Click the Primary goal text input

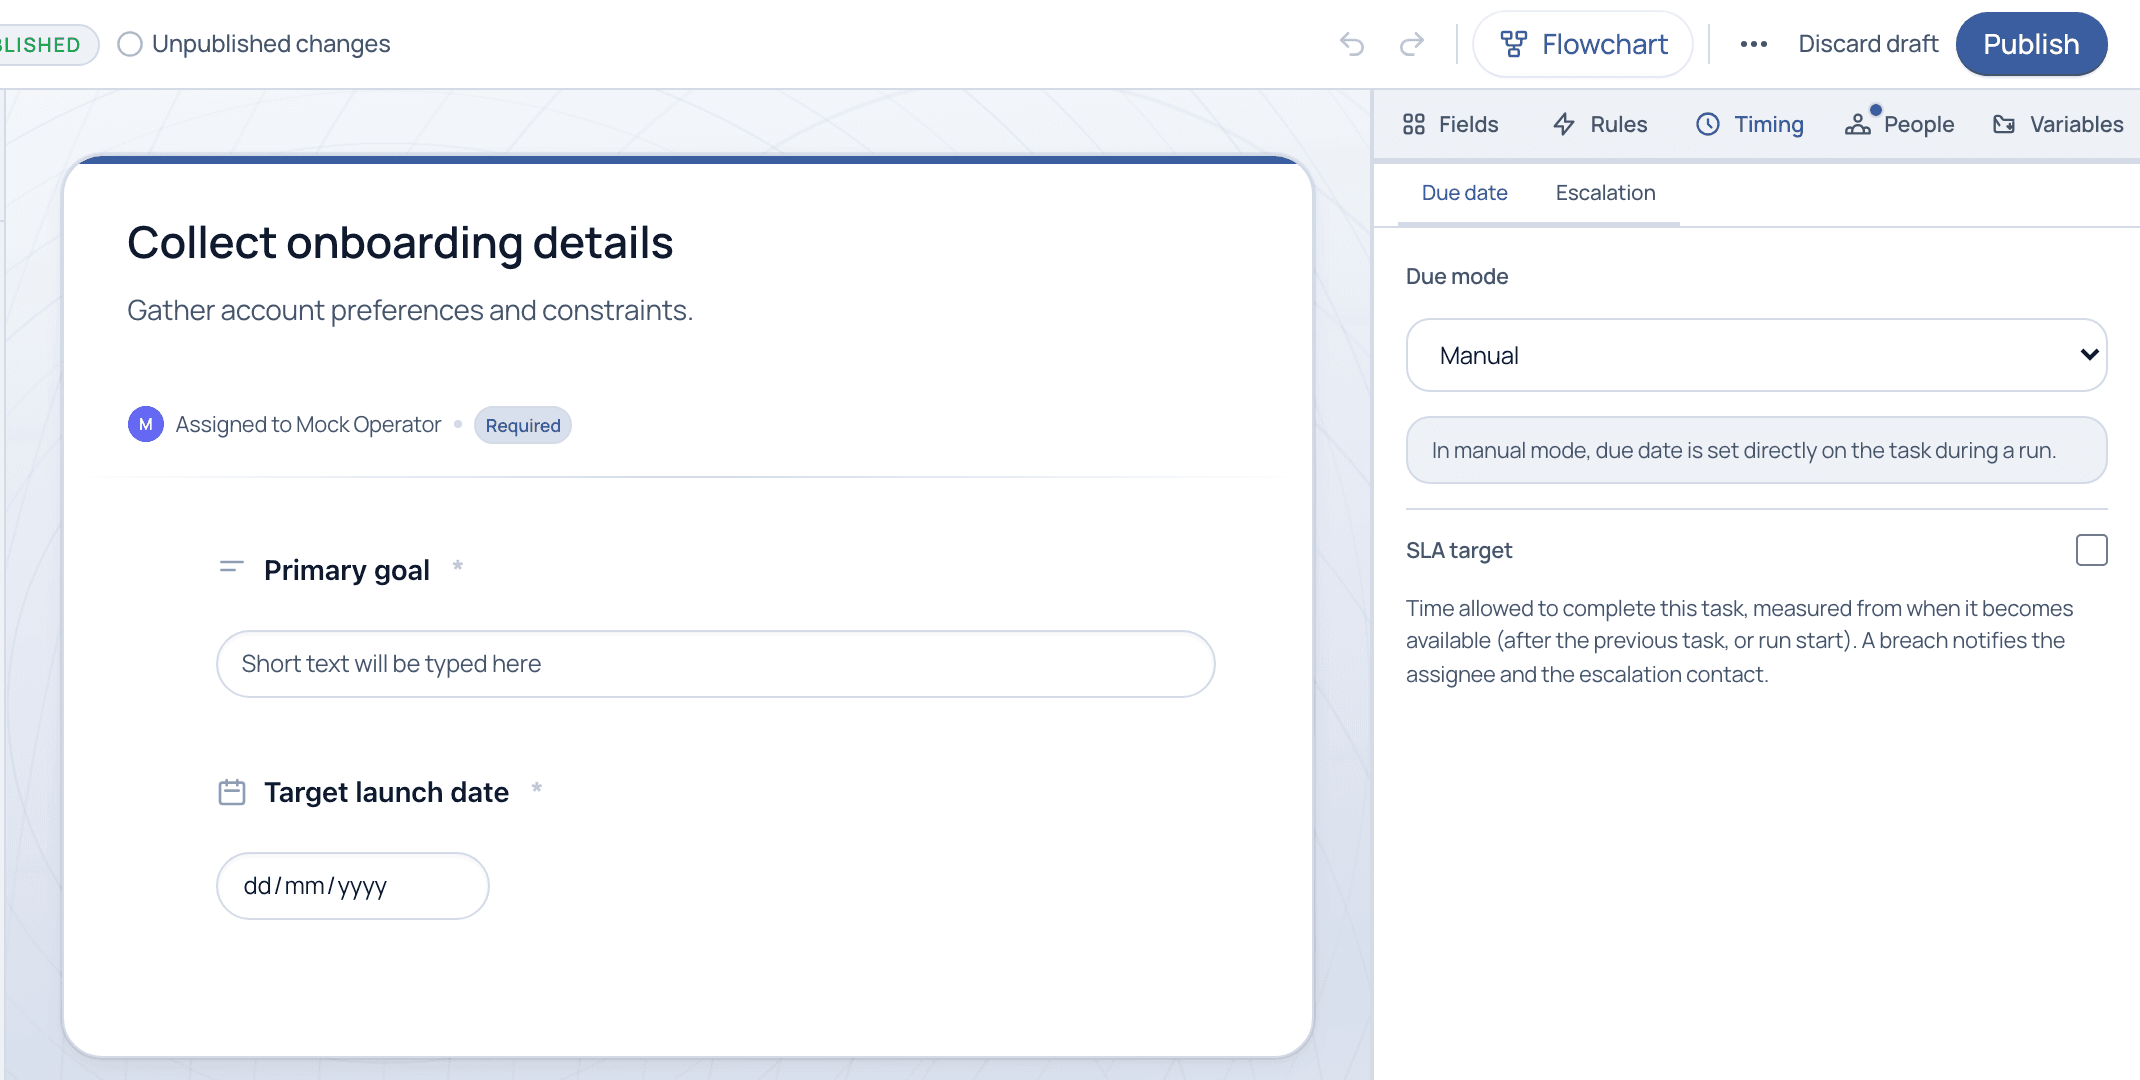715,664
